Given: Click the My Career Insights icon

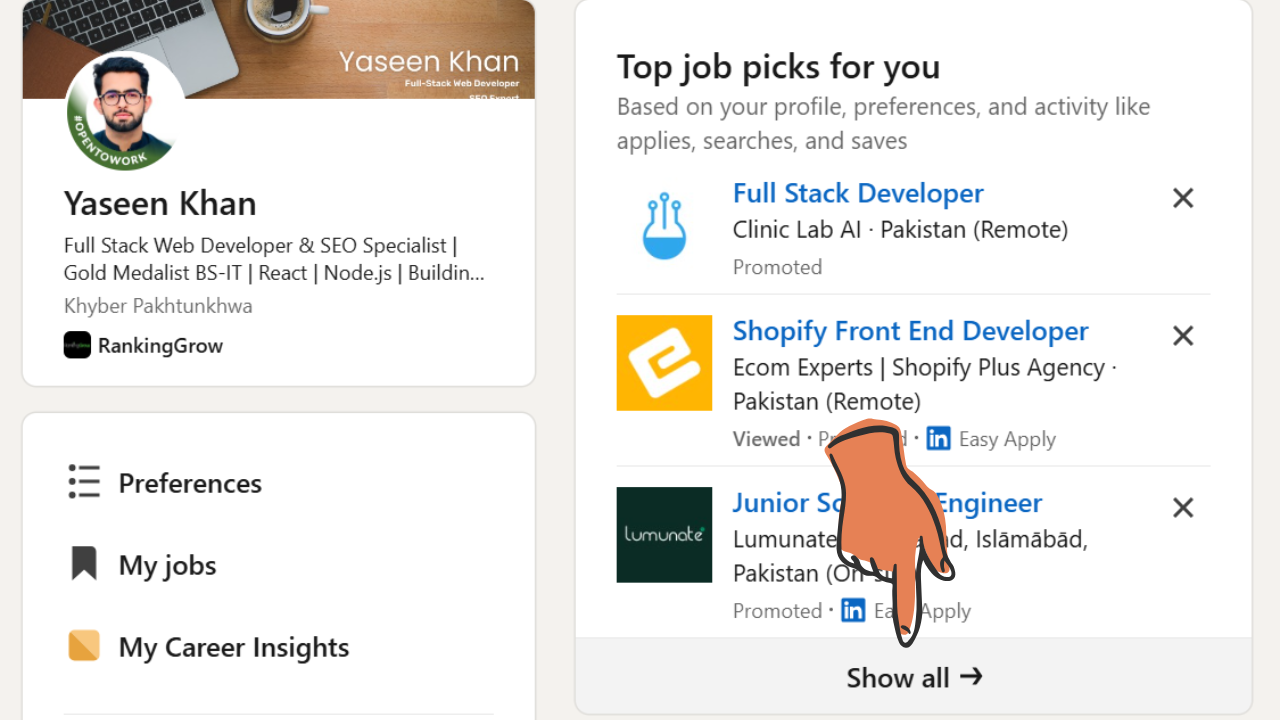Looking at the screenshot, I should pos(84,646).
